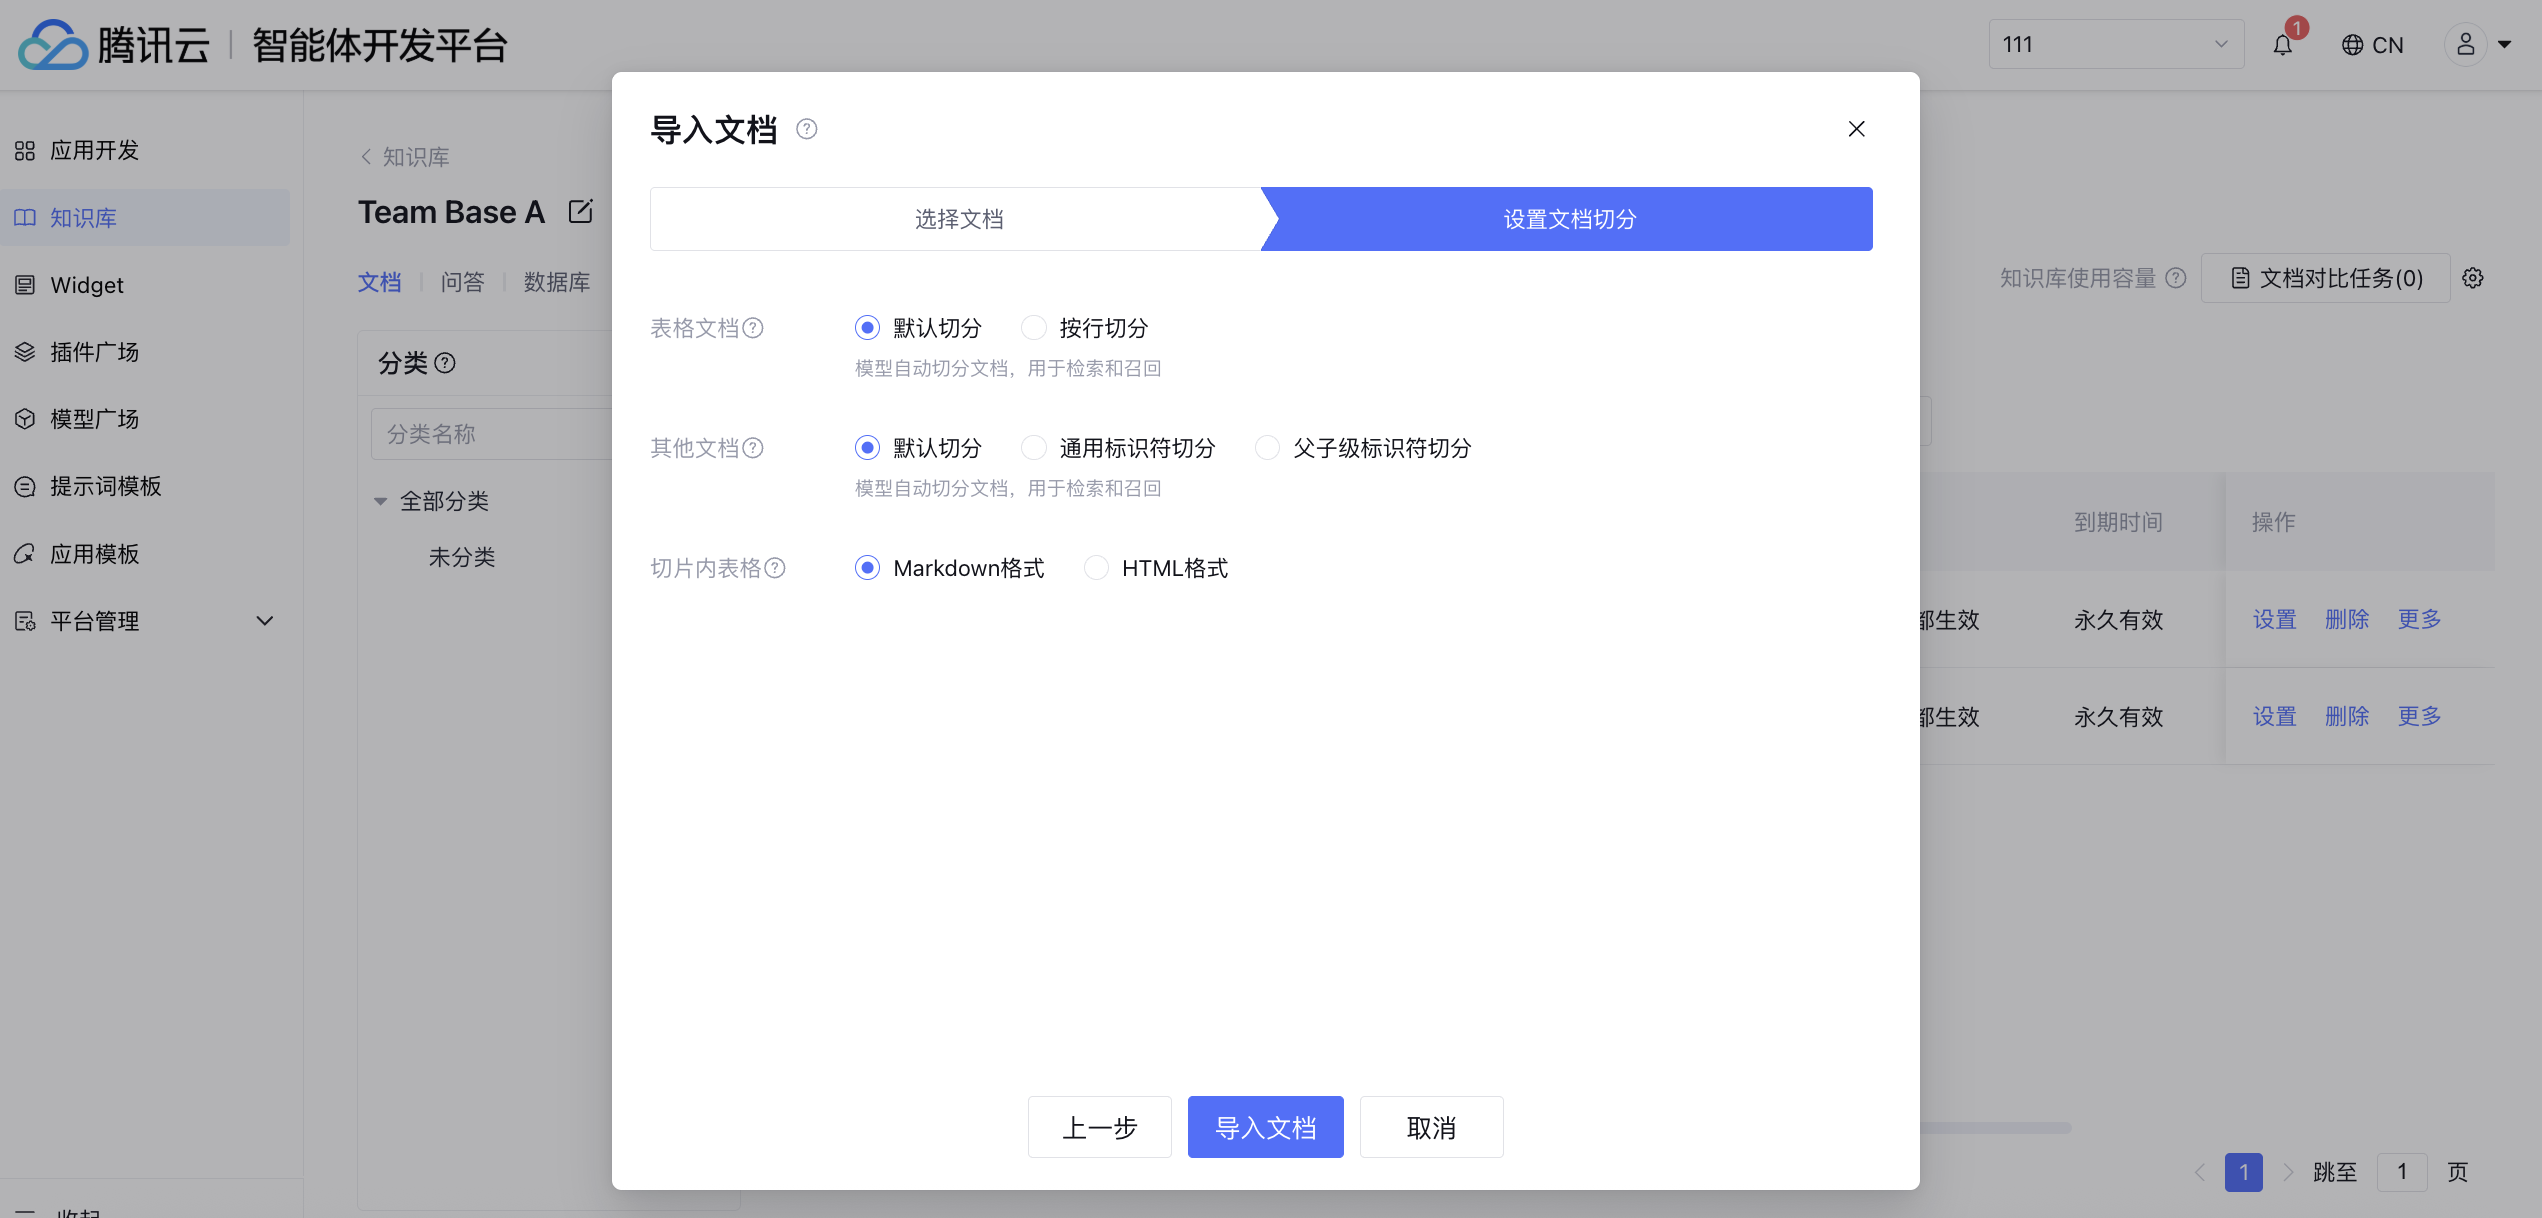Open 插件广场 in sidebar

95,352
